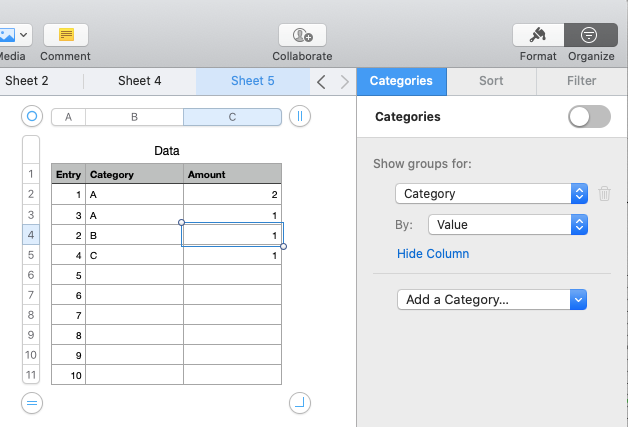Click the add row handle
628x427 pixels.
coord(32,403)
